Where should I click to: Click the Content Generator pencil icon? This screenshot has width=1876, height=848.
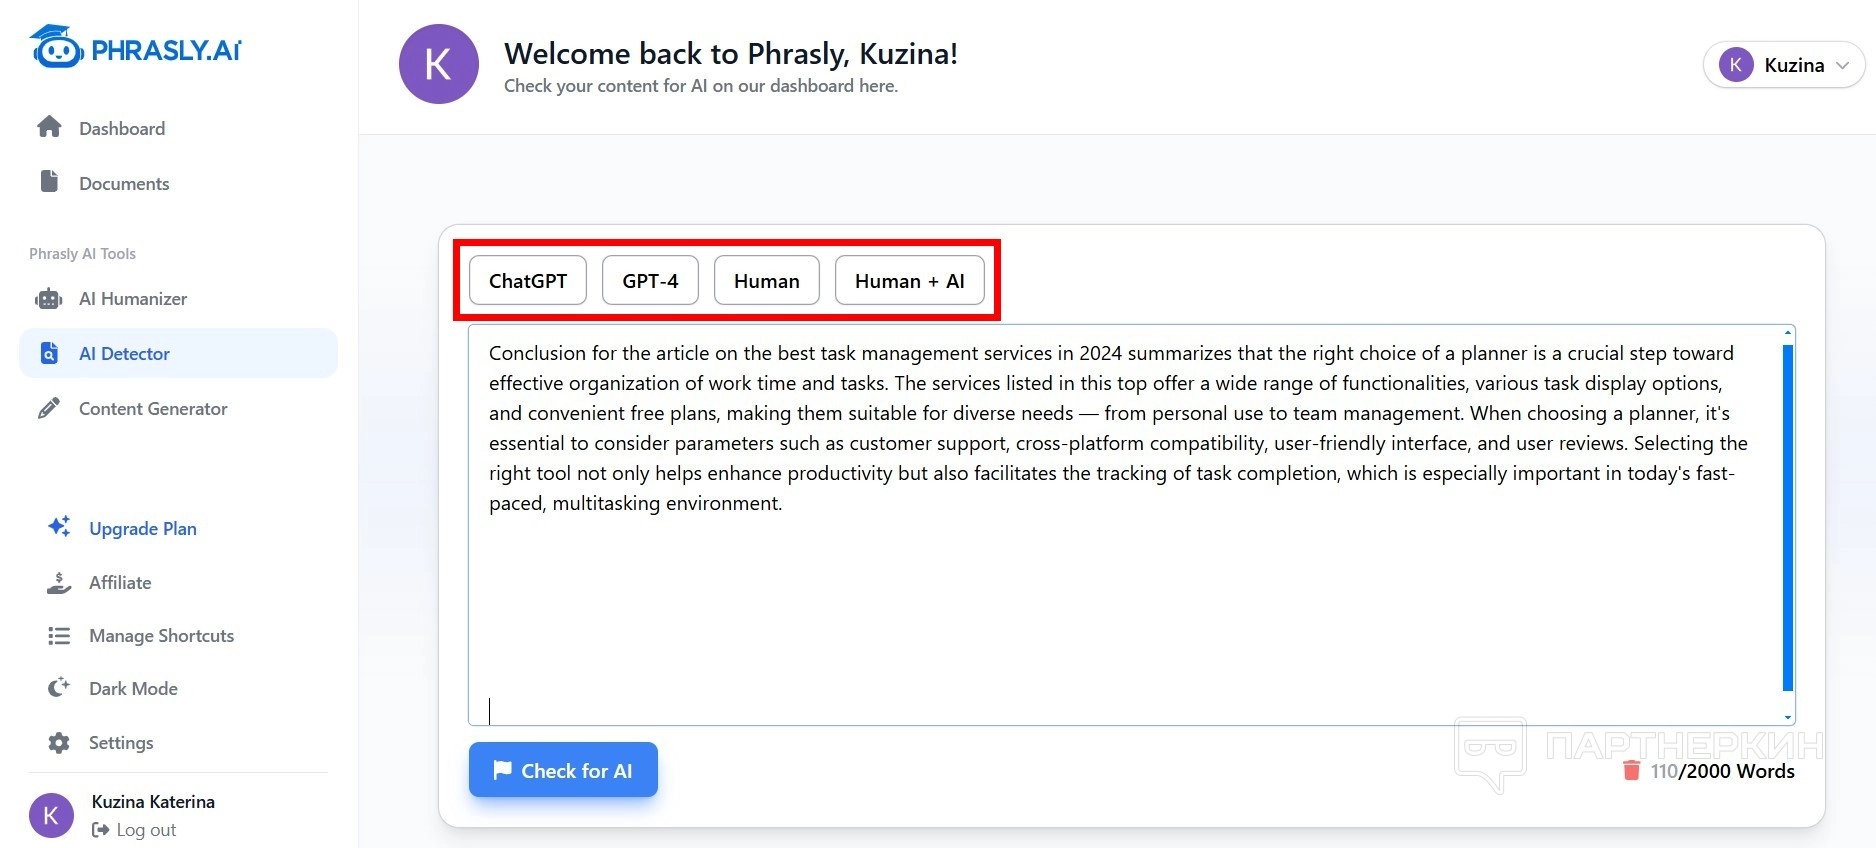[48, 408]
